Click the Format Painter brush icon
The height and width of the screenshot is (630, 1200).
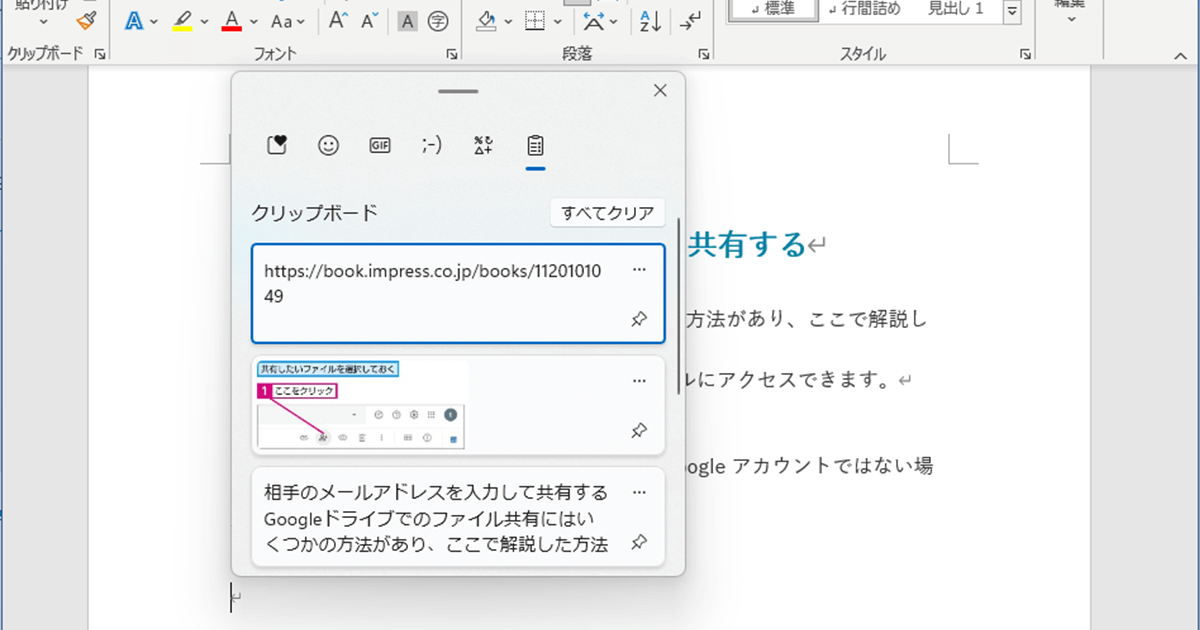click(x=86, y=20)
